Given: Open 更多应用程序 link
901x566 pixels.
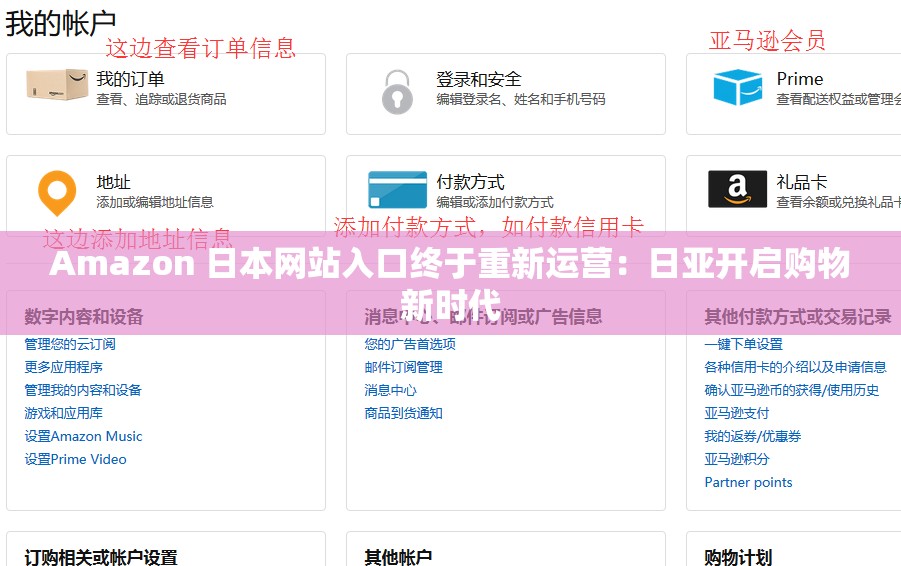Looking at the screenshot, I should coord(63,367).
